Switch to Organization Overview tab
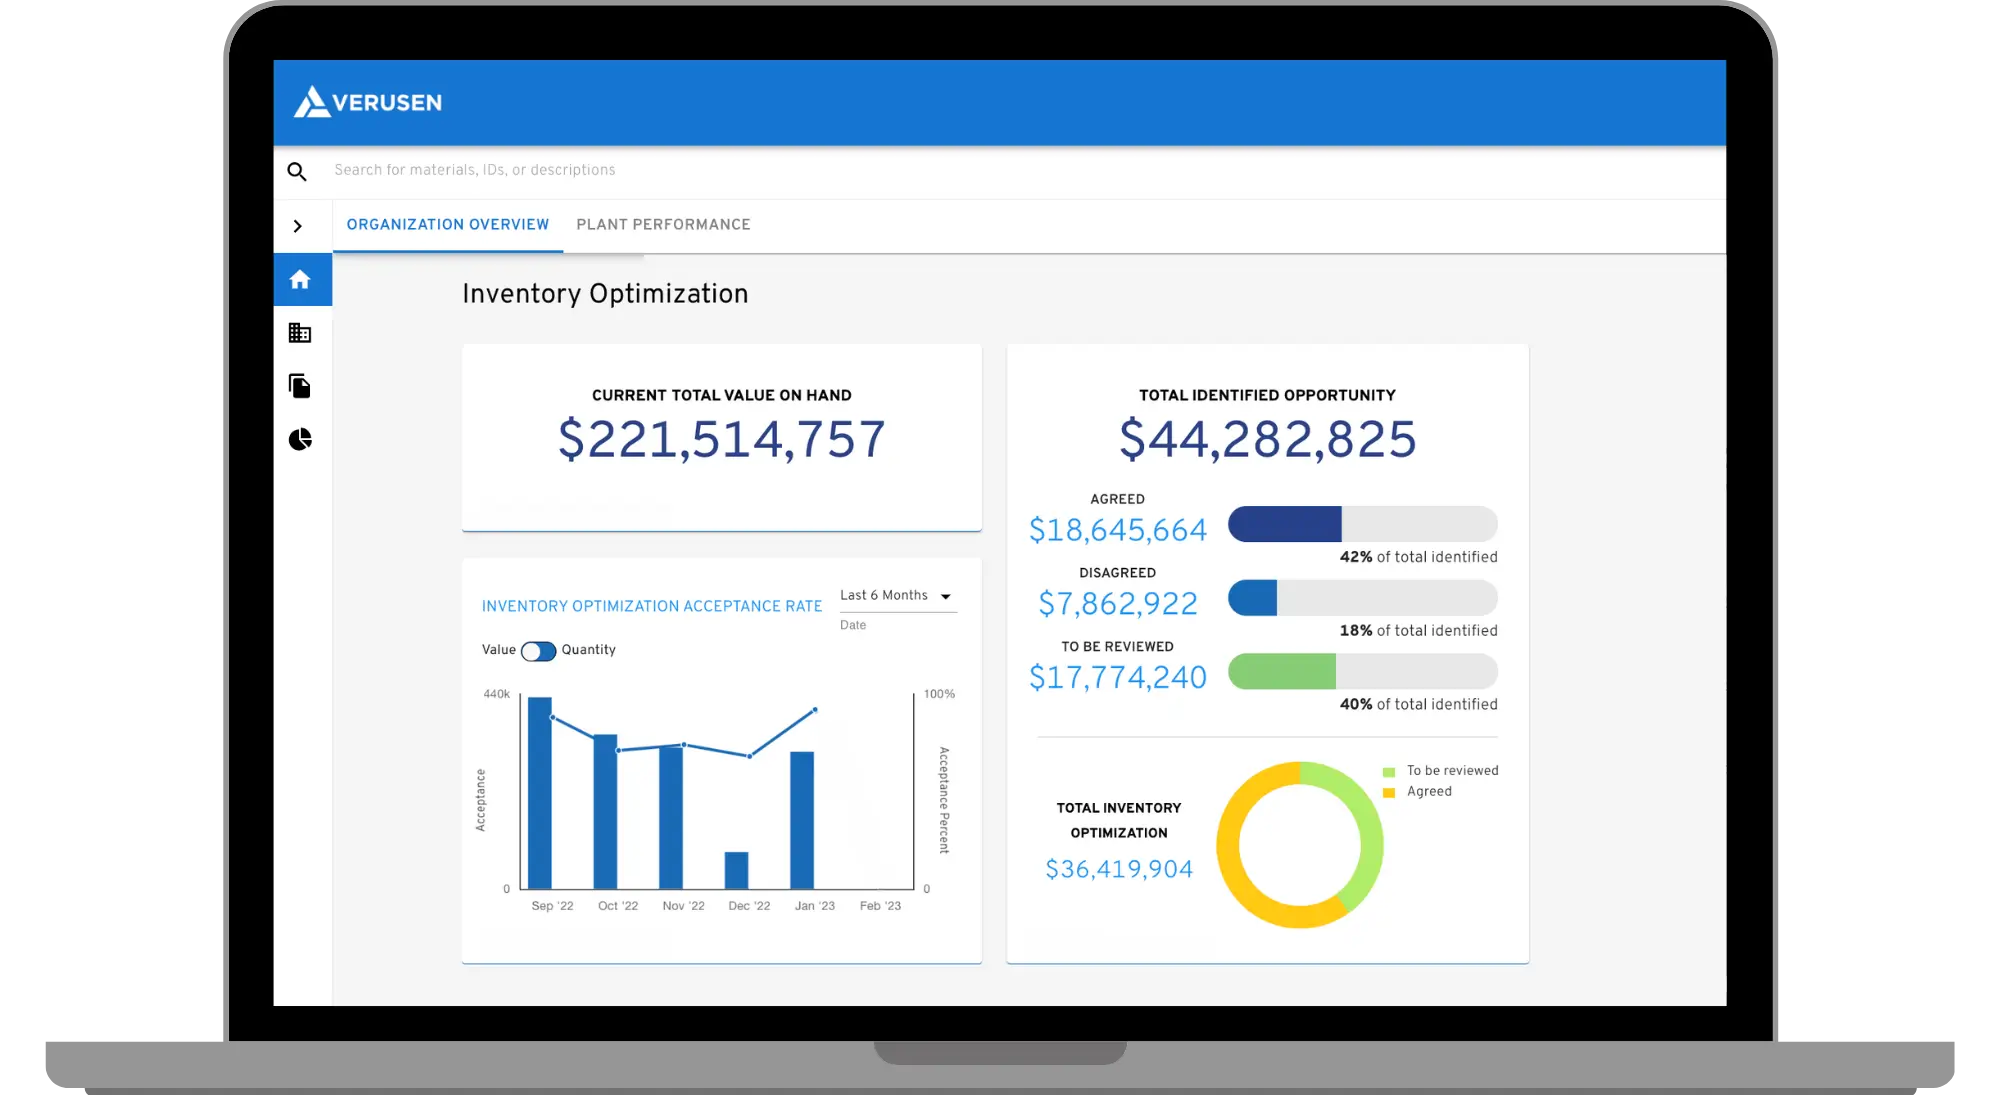 point(448,225)
